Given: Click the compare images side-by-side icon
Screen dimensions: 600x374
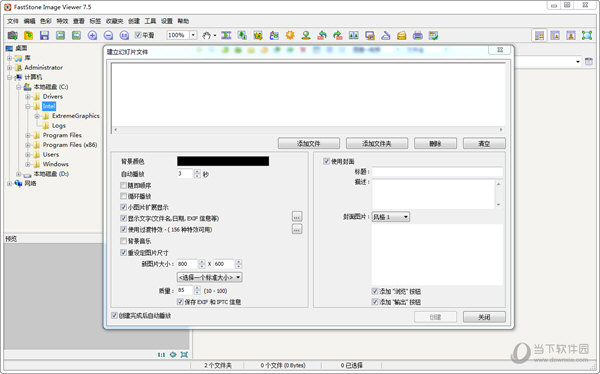Looking at the screenshot, I should click(x=354, y=36).
